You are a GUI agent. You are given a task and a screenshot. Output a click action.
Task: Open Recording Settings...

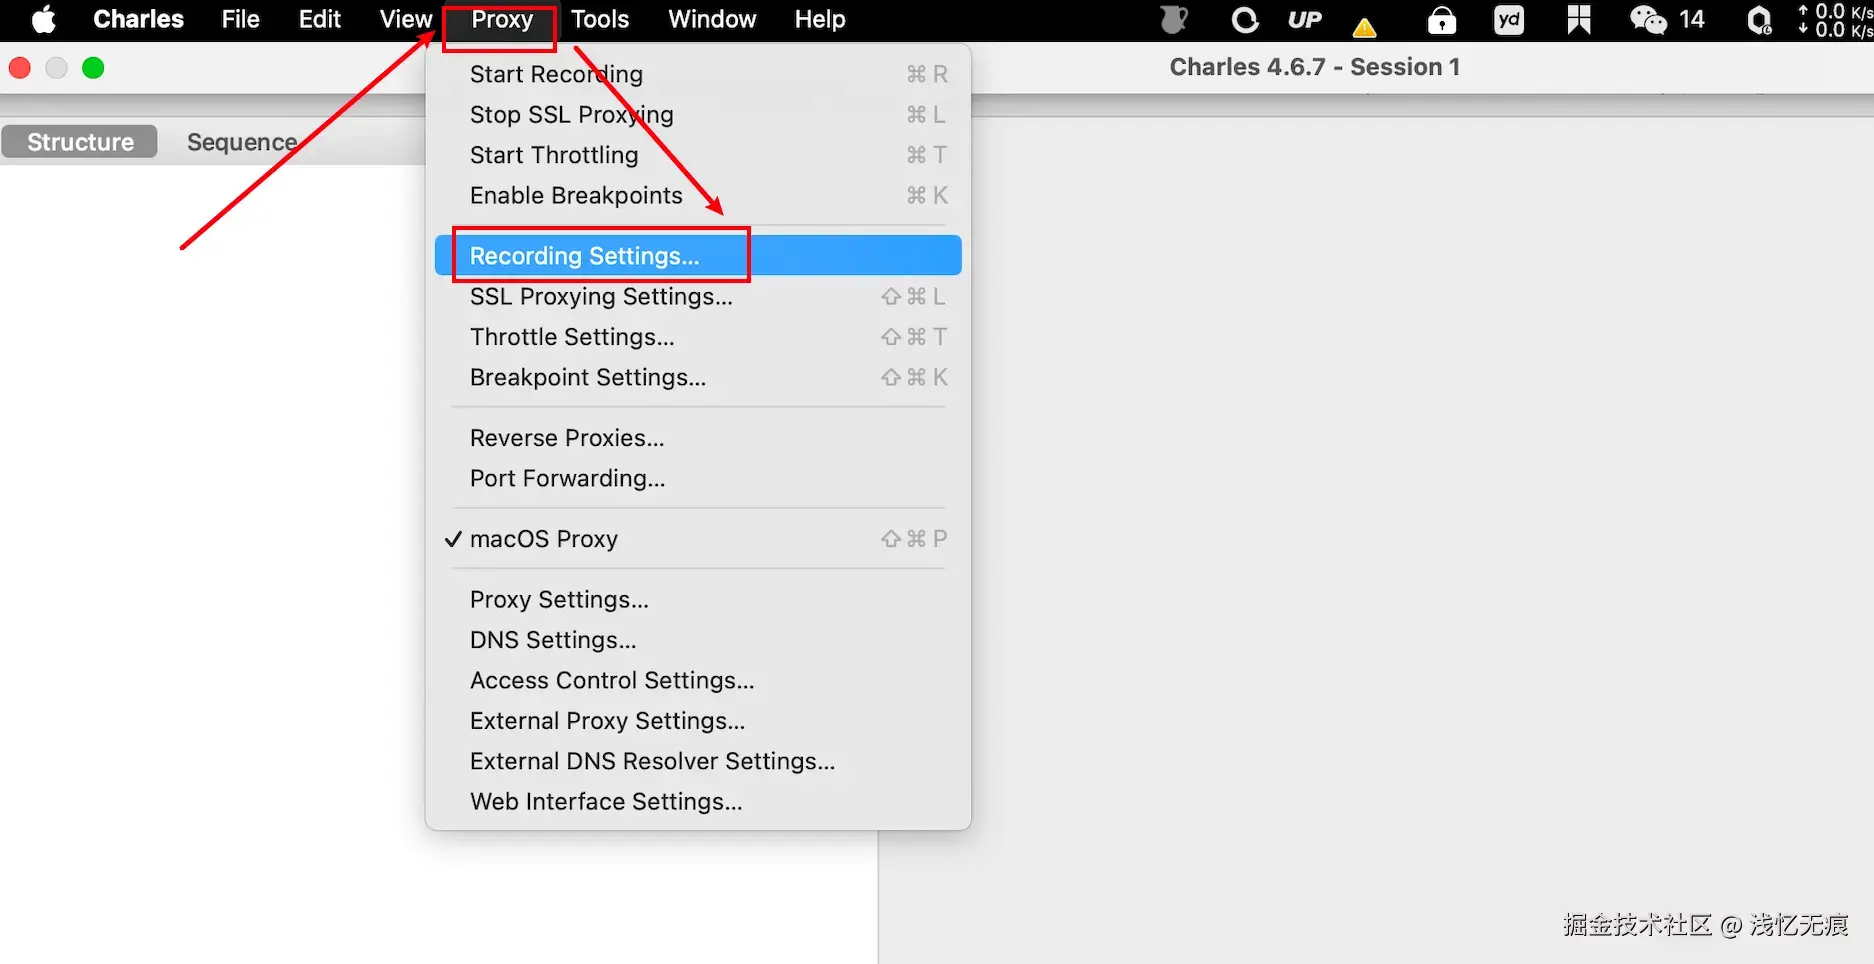coord(698,256)
